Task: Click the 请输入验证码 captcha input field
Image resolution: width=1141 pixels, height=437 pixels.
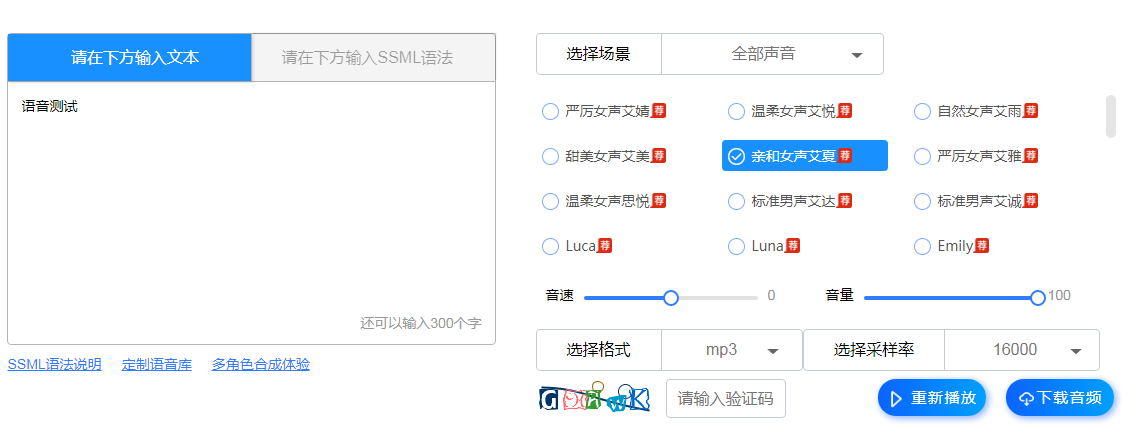Action: pos(725,398)
